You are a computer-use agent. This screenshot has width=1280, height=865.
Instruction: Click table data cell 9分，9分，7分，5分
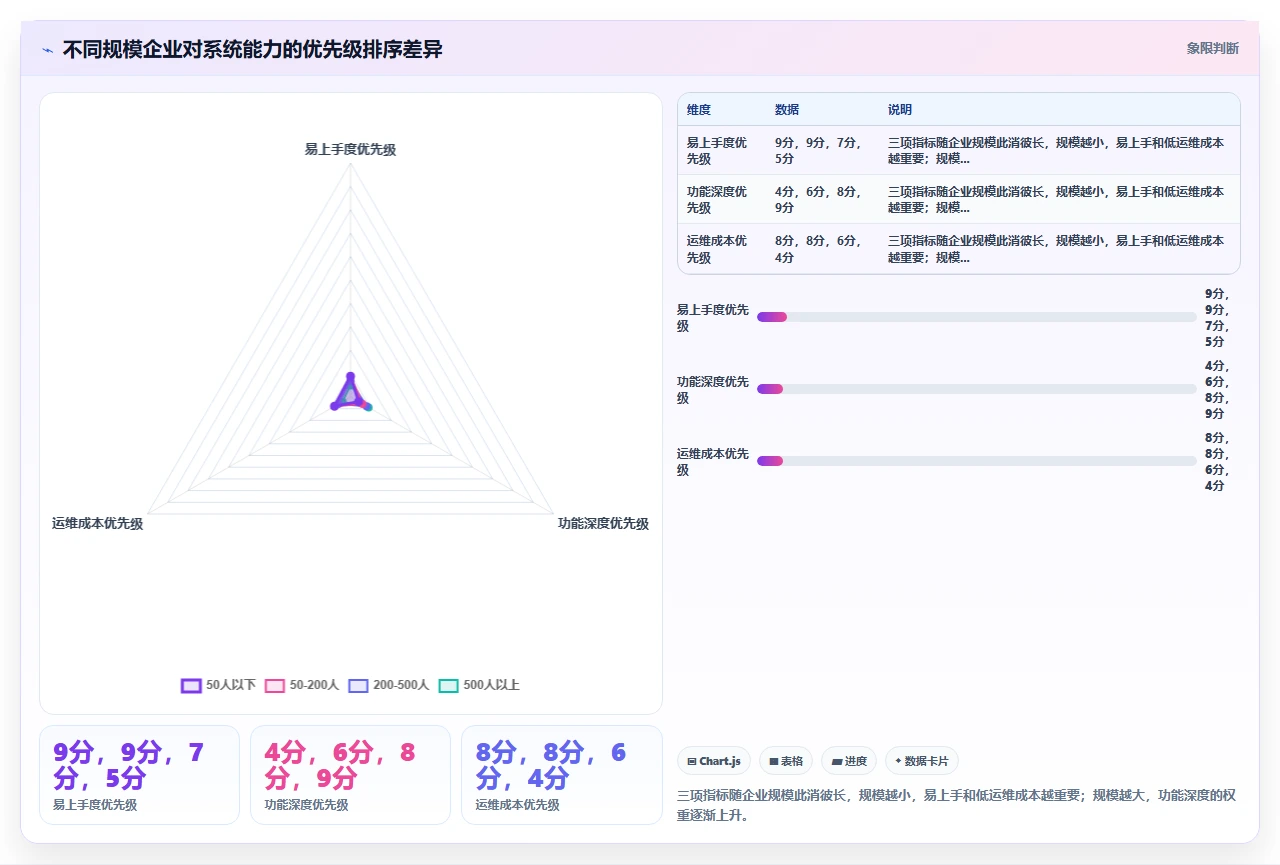point(822,150)
